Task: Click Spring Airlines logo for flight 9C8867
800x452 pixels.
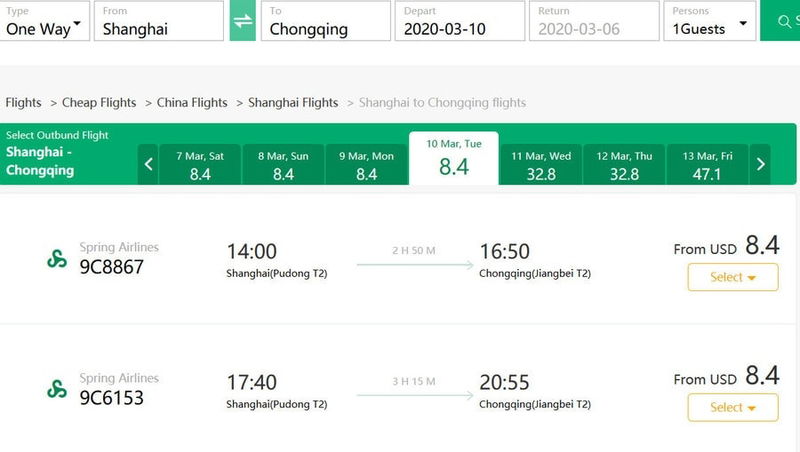Action: (x=57, y=259)
